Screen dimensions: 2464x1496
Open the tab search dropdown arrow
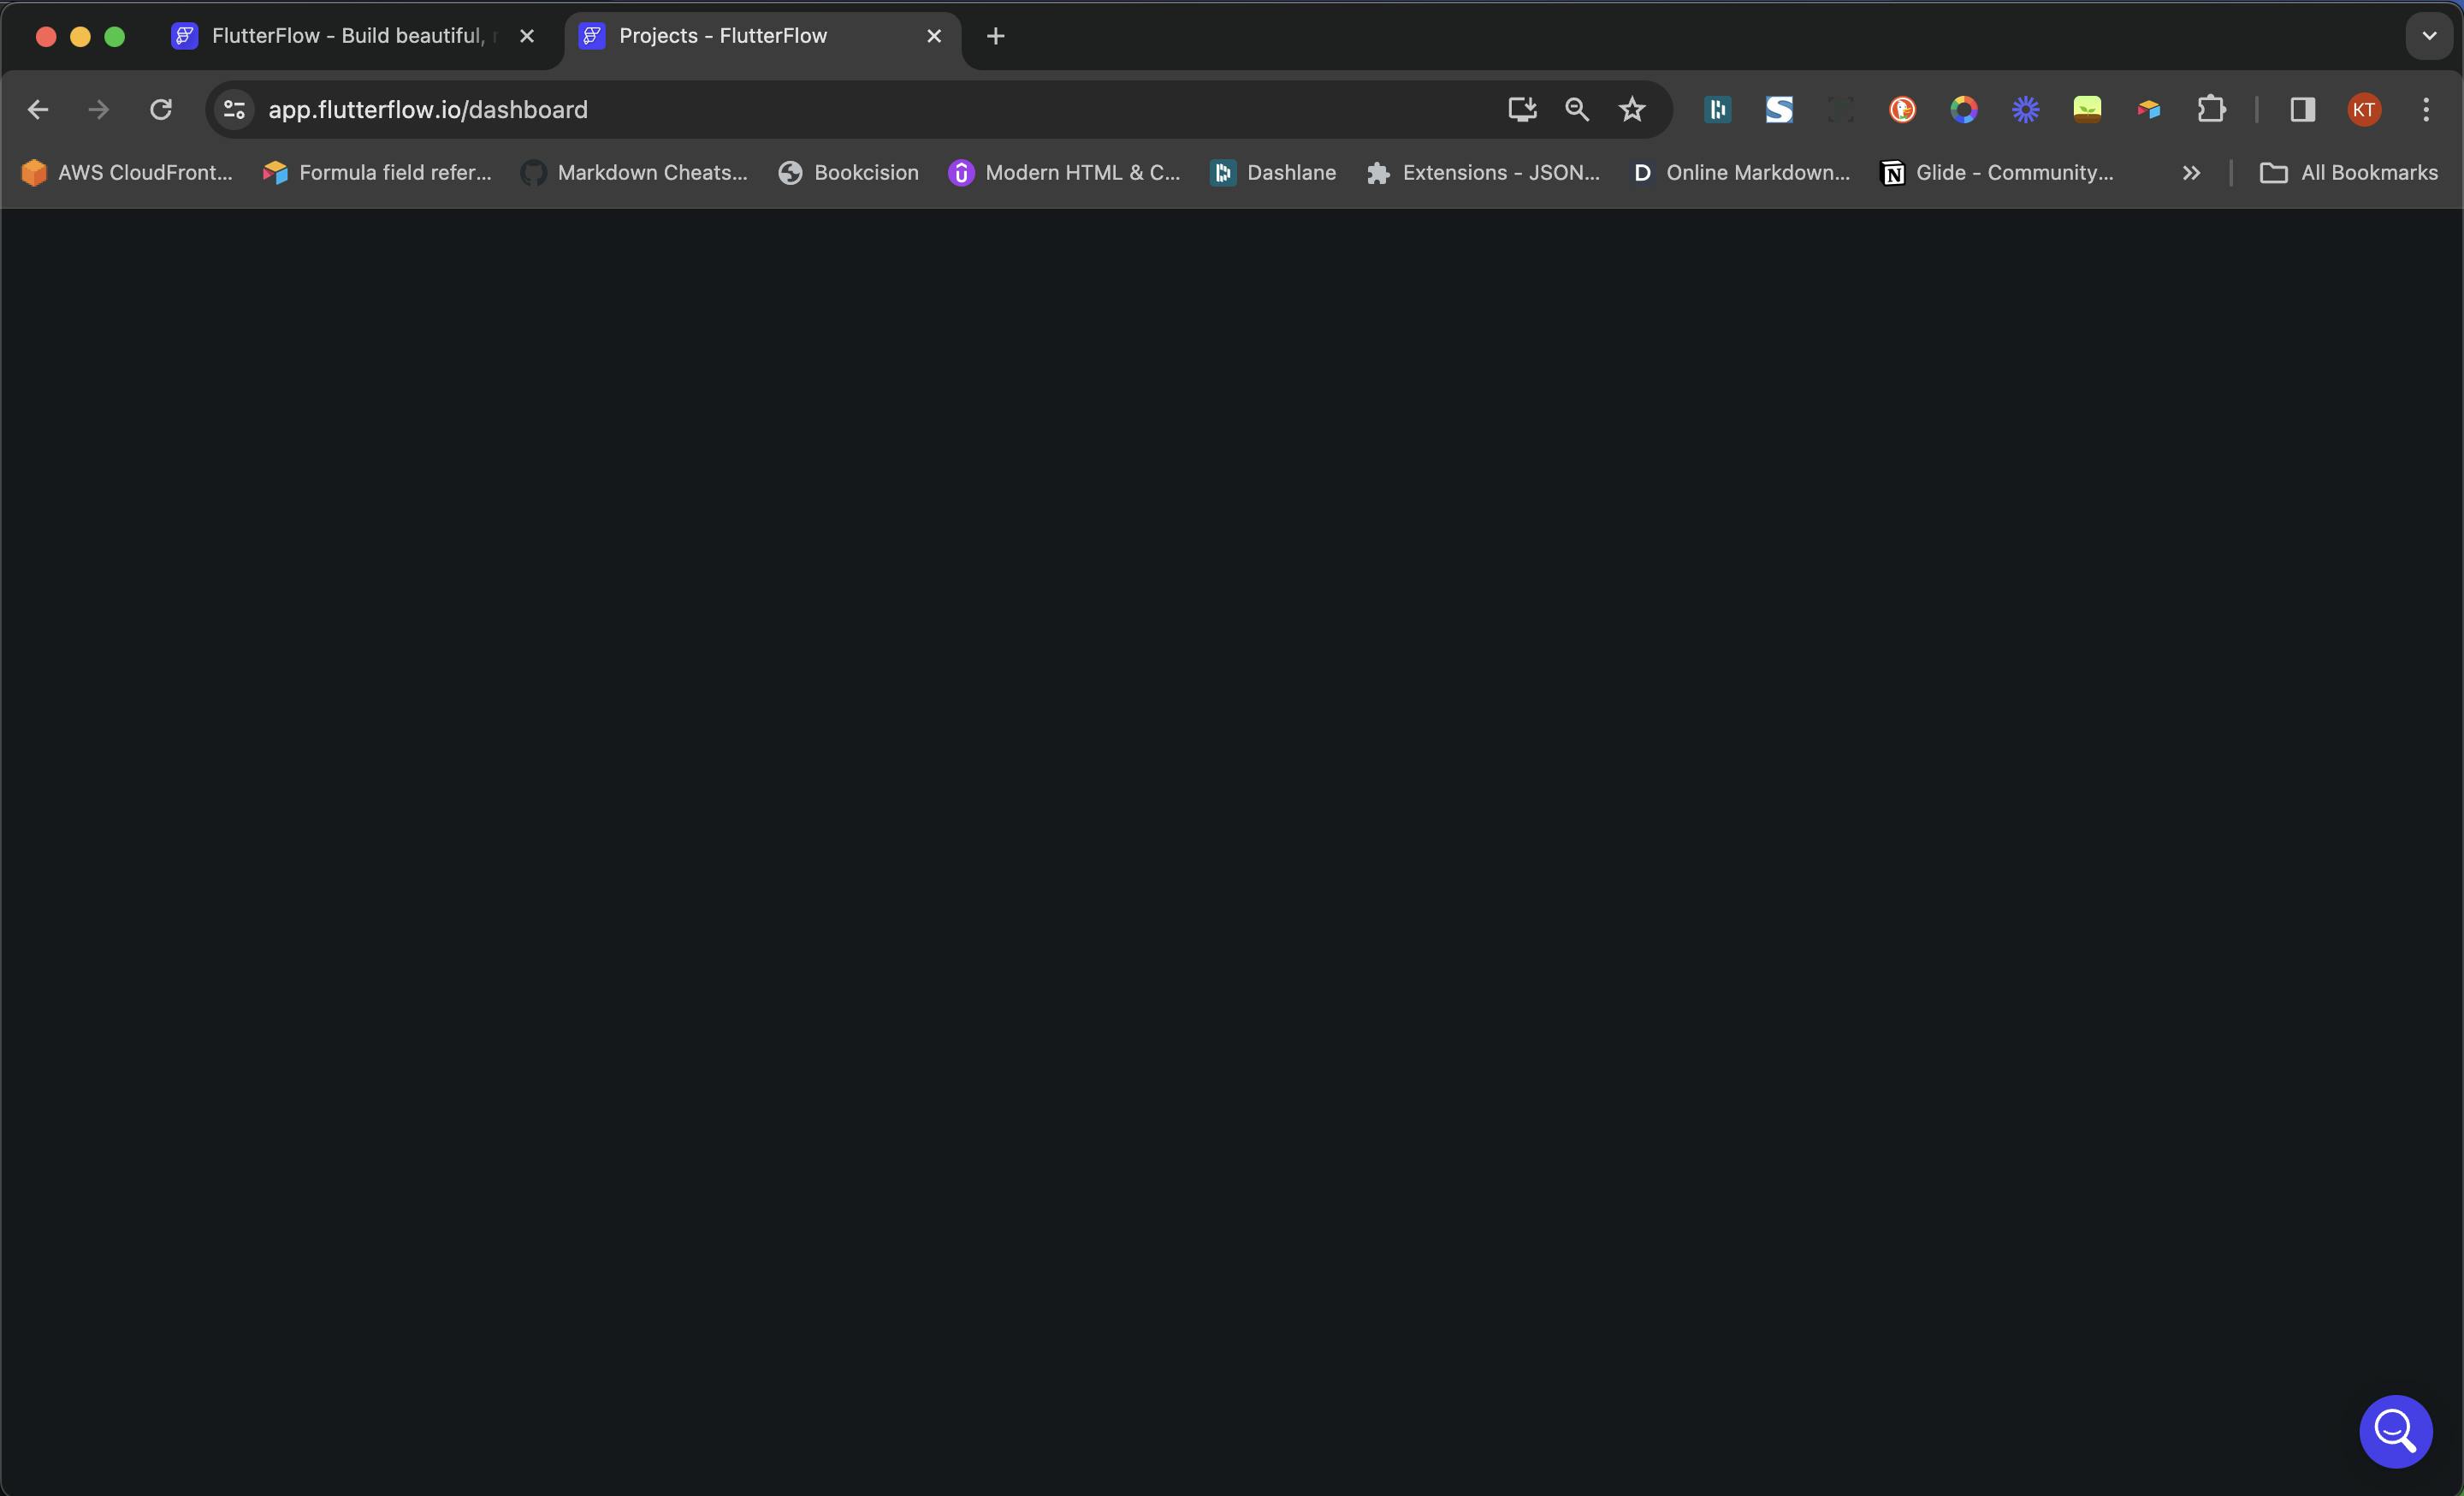[2429, 36]
